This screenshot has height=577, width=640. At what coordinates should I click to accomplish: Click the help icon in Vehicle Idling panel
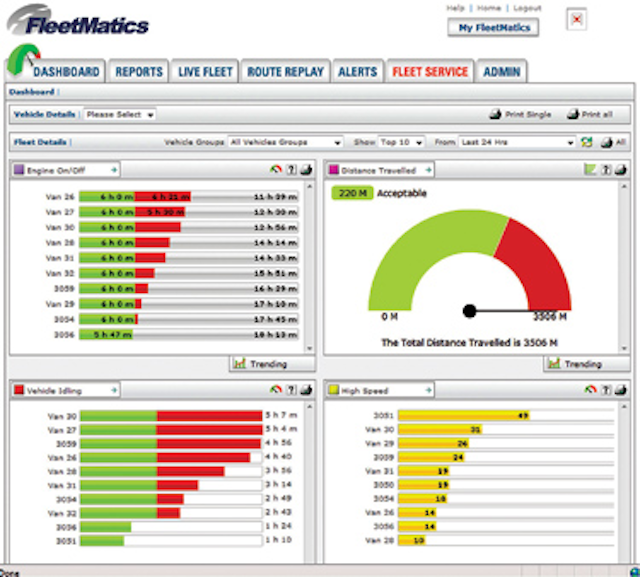point(291,390)
